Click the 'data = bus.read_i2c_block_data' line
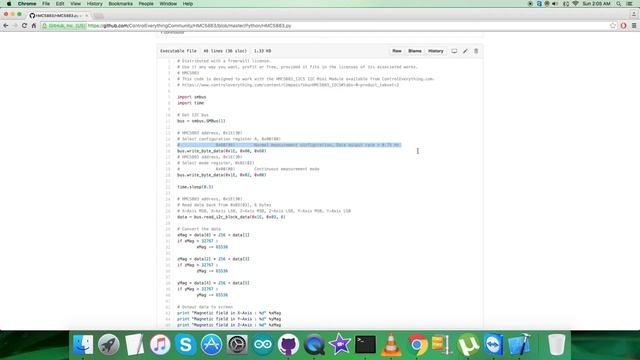Screen dimensions: 640x360 231,217
